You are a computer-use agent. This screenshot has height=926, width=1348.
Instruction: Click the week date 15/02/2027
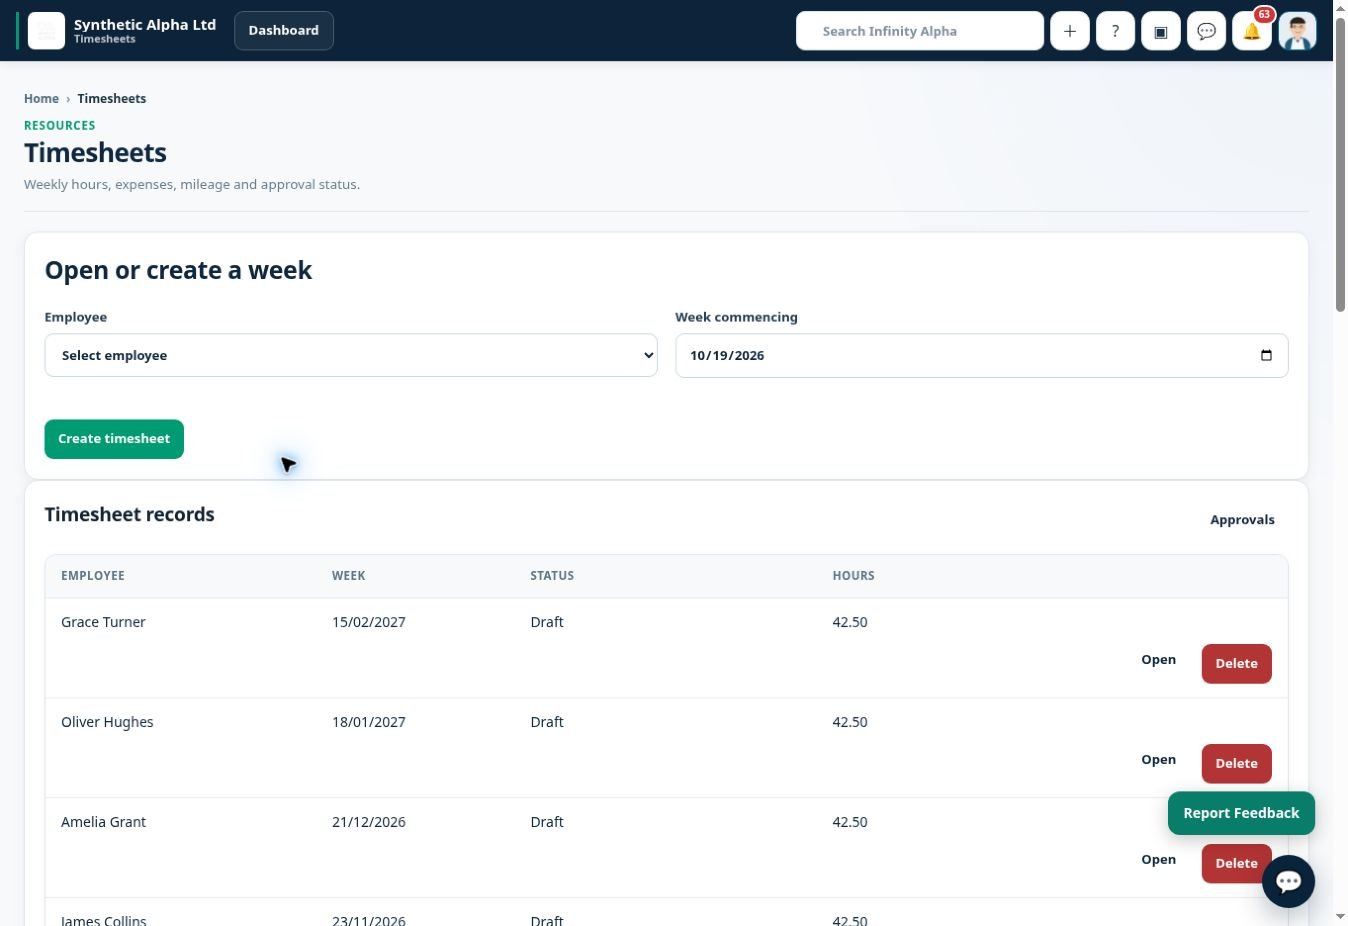pyautogui.click(x=369, y=622)
